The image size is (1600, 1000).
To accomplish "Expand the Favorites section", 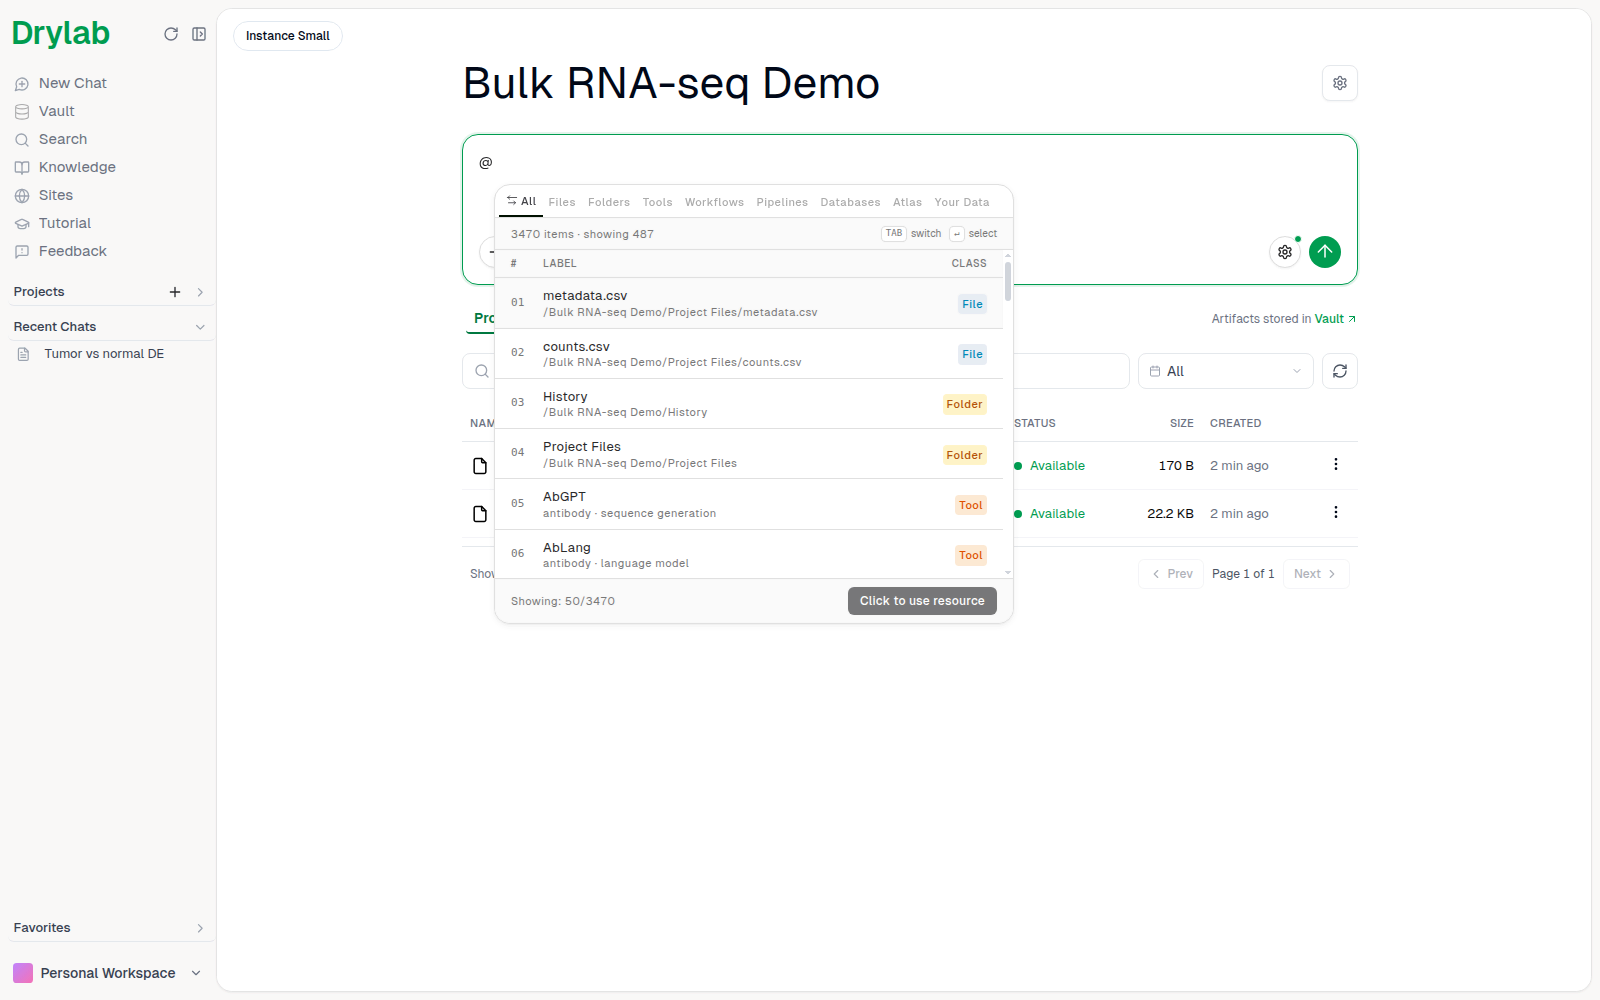I will [x=200, y=928].
